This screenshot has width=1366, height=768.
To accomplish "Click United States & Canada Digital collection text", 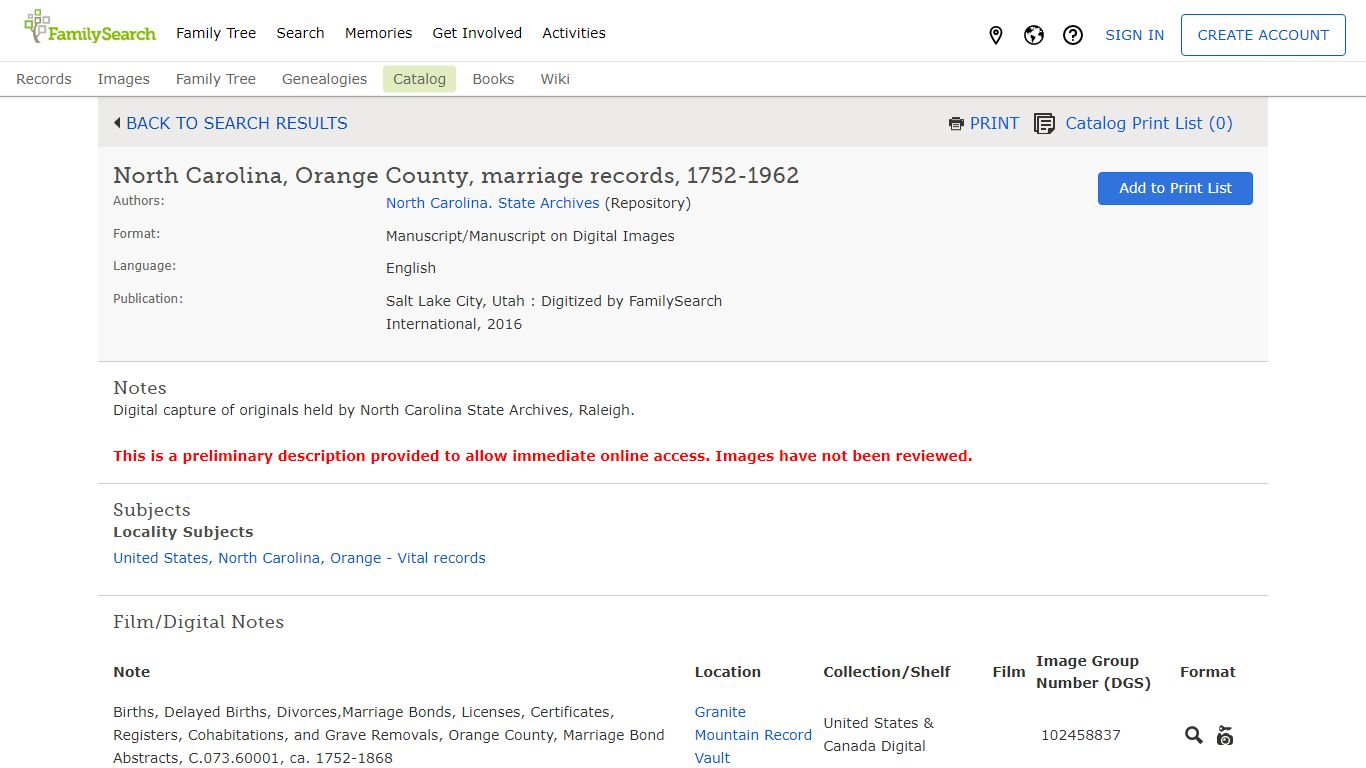I will tap(879, 735).
